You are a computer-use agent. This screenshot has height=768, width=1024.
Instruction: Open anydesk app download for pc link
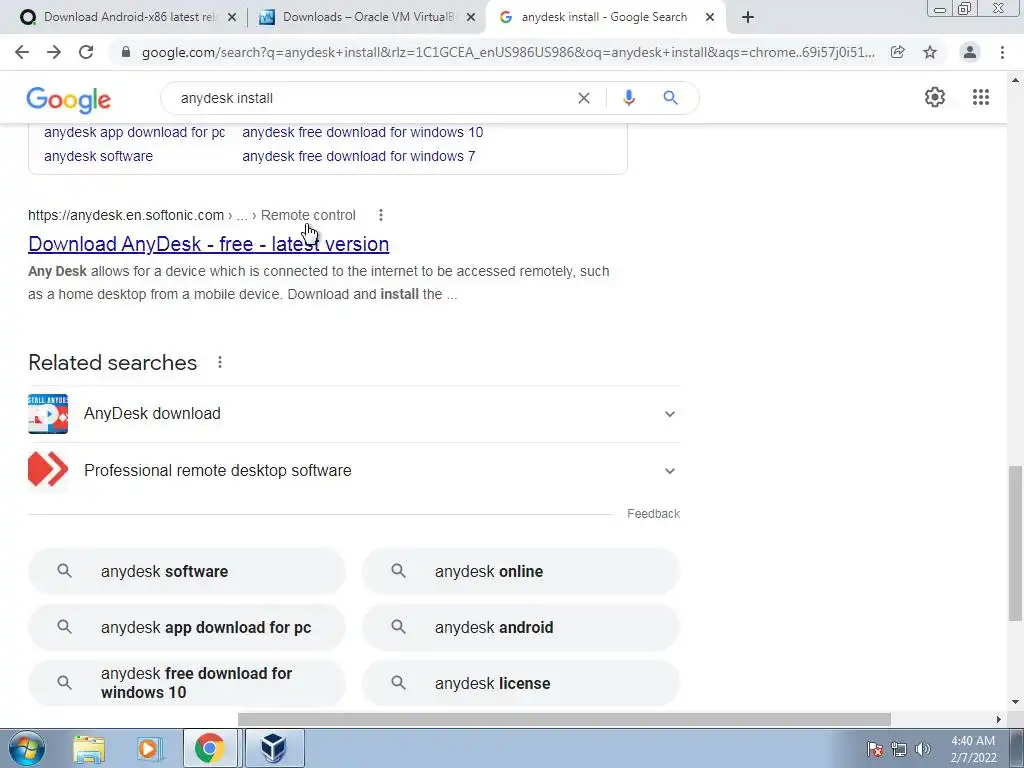pos(135,132)
